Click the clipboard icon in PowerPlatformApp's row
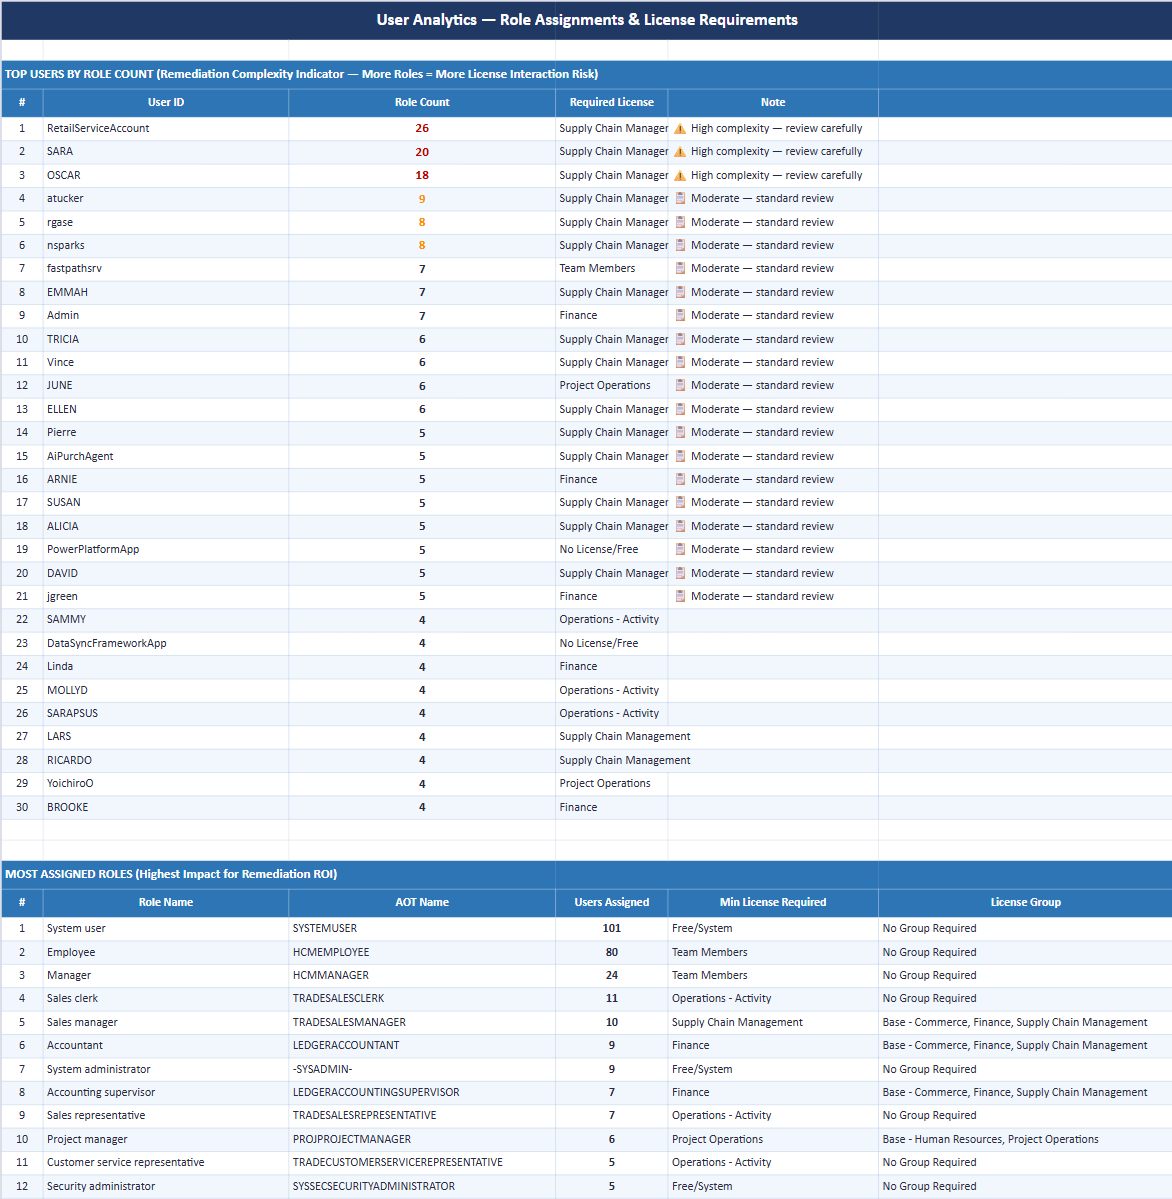1172x1199 pixels. tap(680, 550)
